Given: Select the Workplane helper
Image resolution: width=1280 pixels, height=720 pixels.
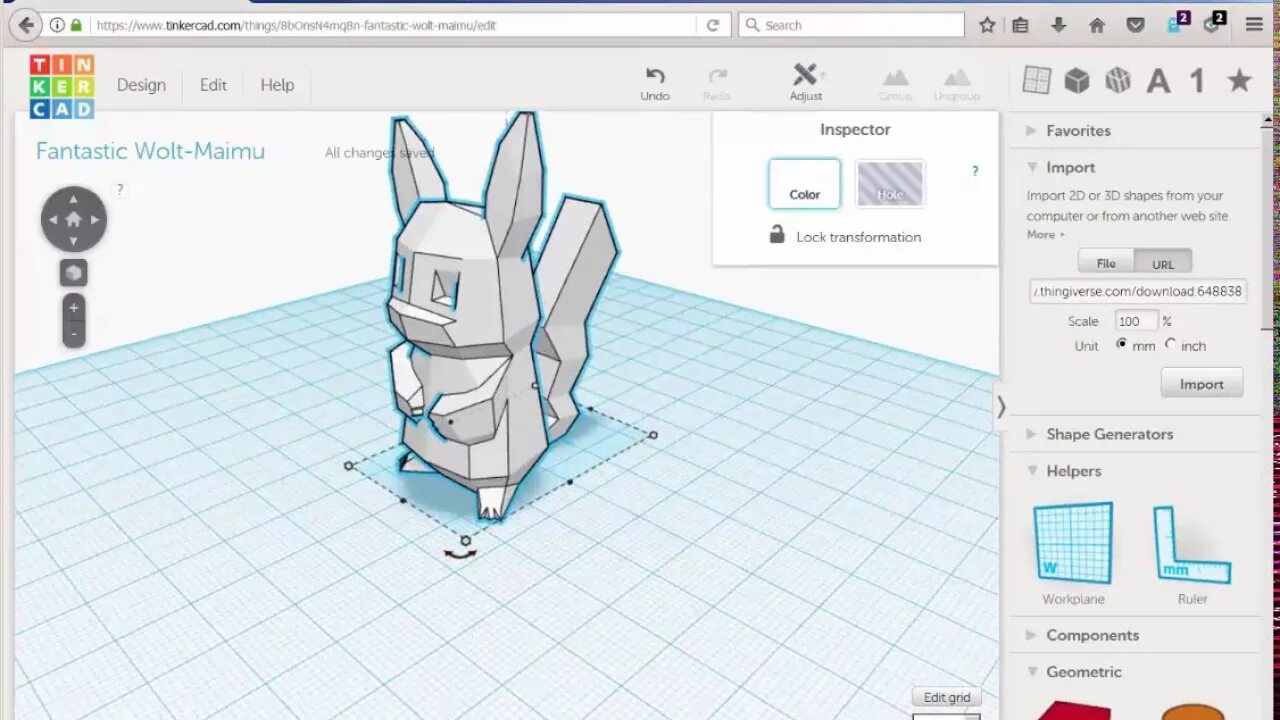Looking at the screenshot, I should click(x=1073, y=553).
